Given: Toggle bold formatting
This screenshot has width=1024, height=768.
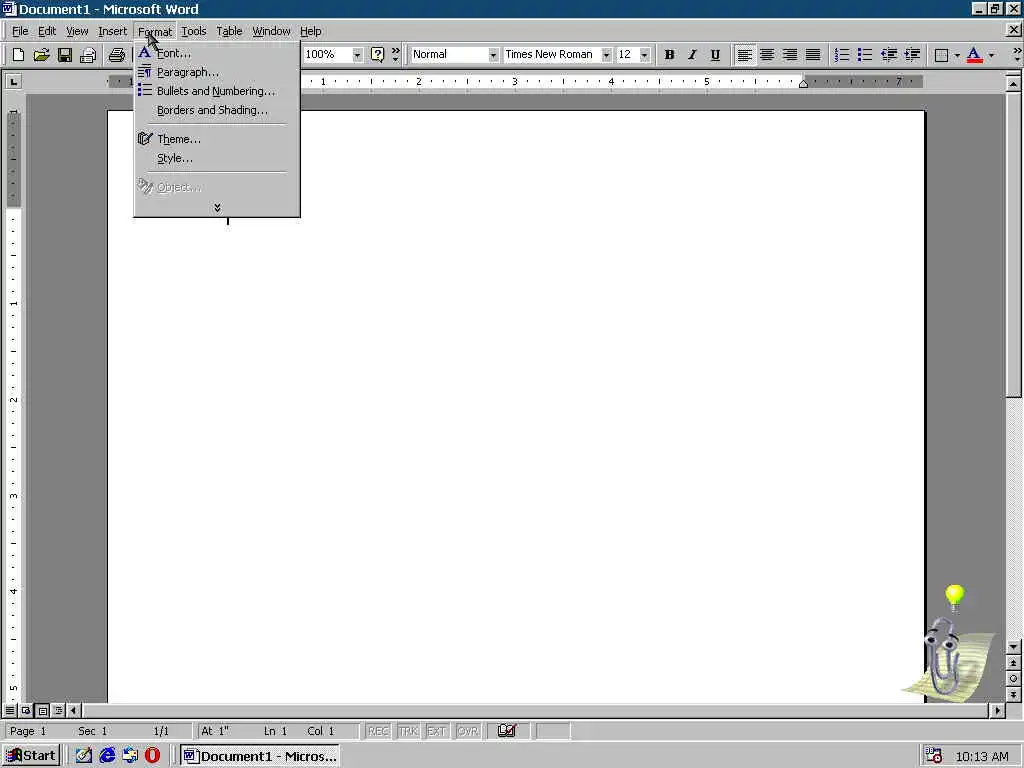Looking at the screenshot, I should [x=669, y=55].
